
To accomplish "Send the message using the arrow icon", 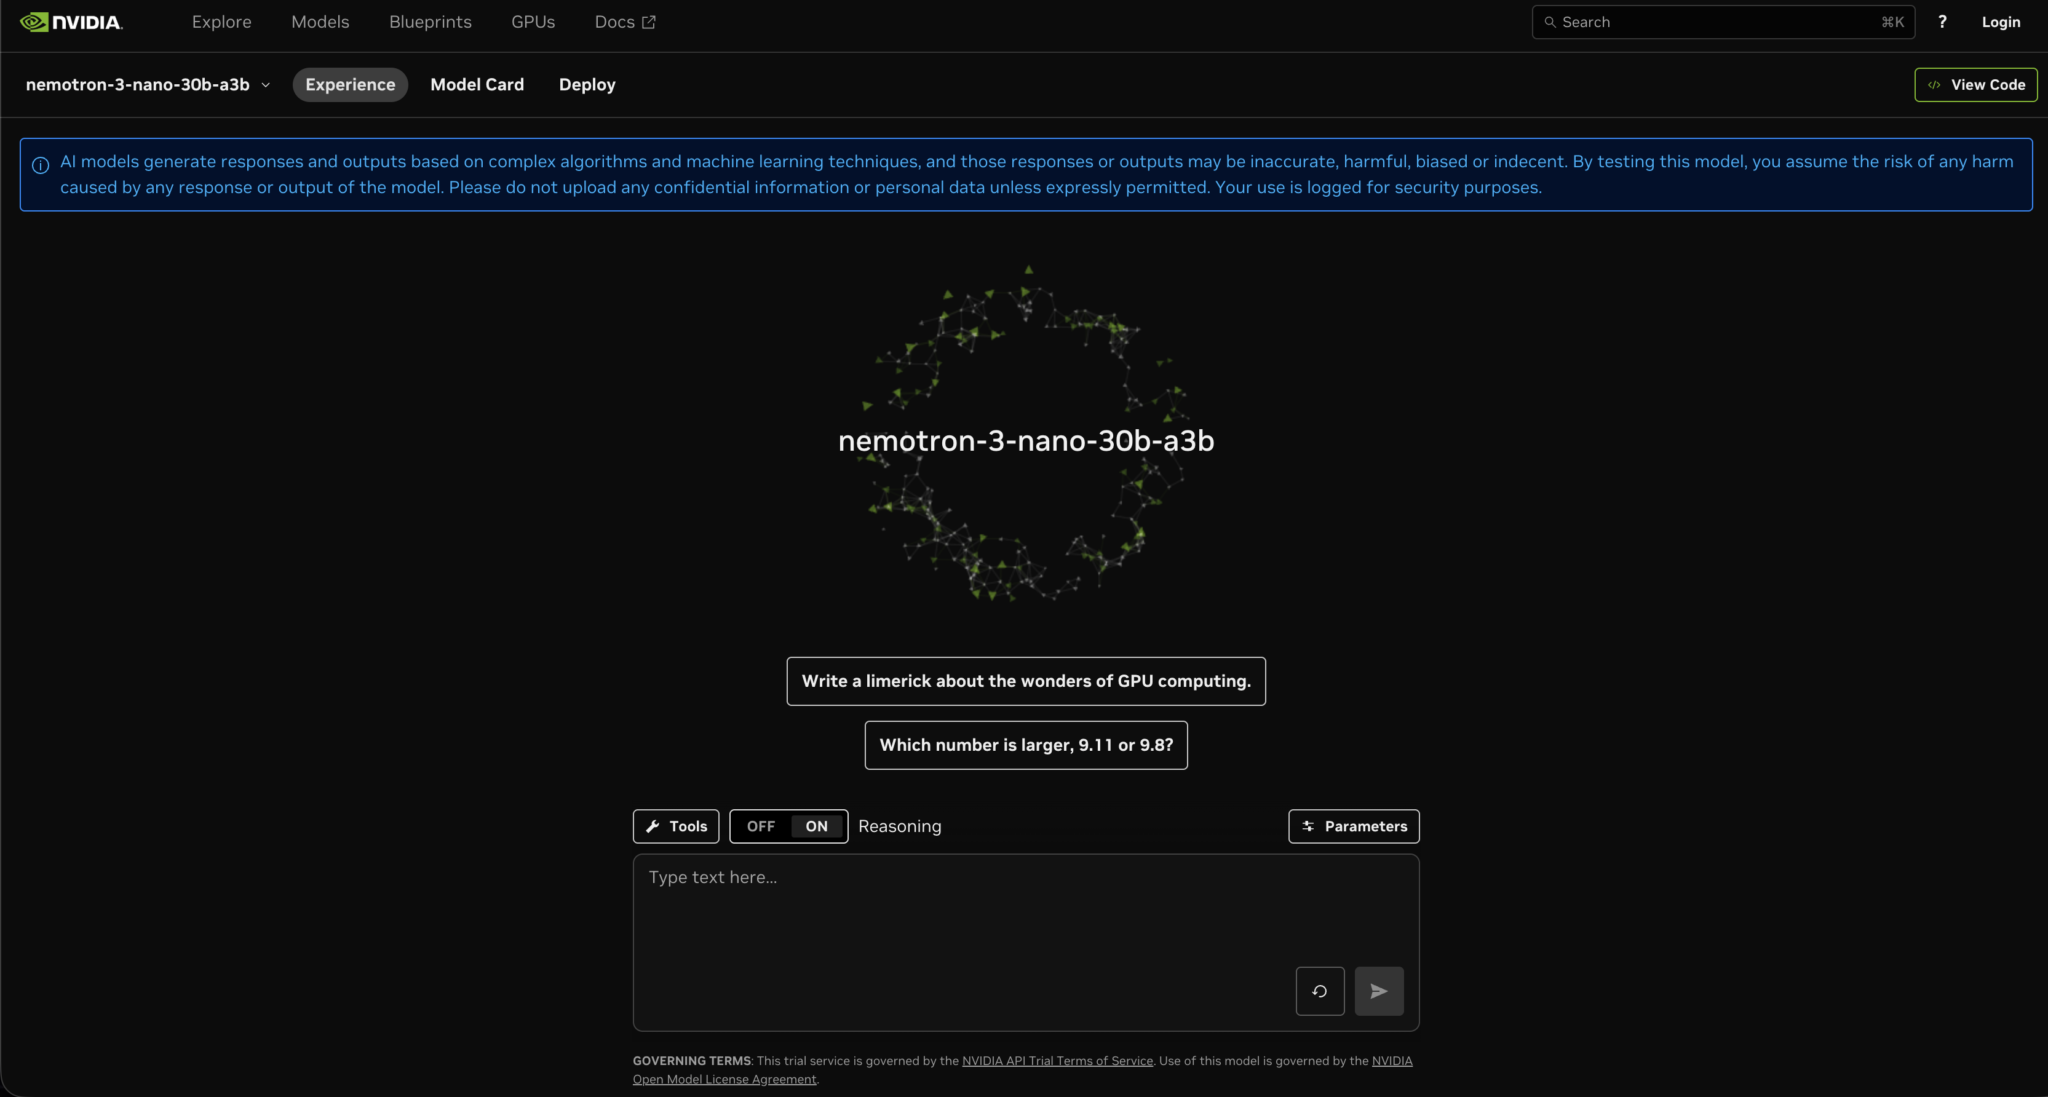I will [1378, 991].
